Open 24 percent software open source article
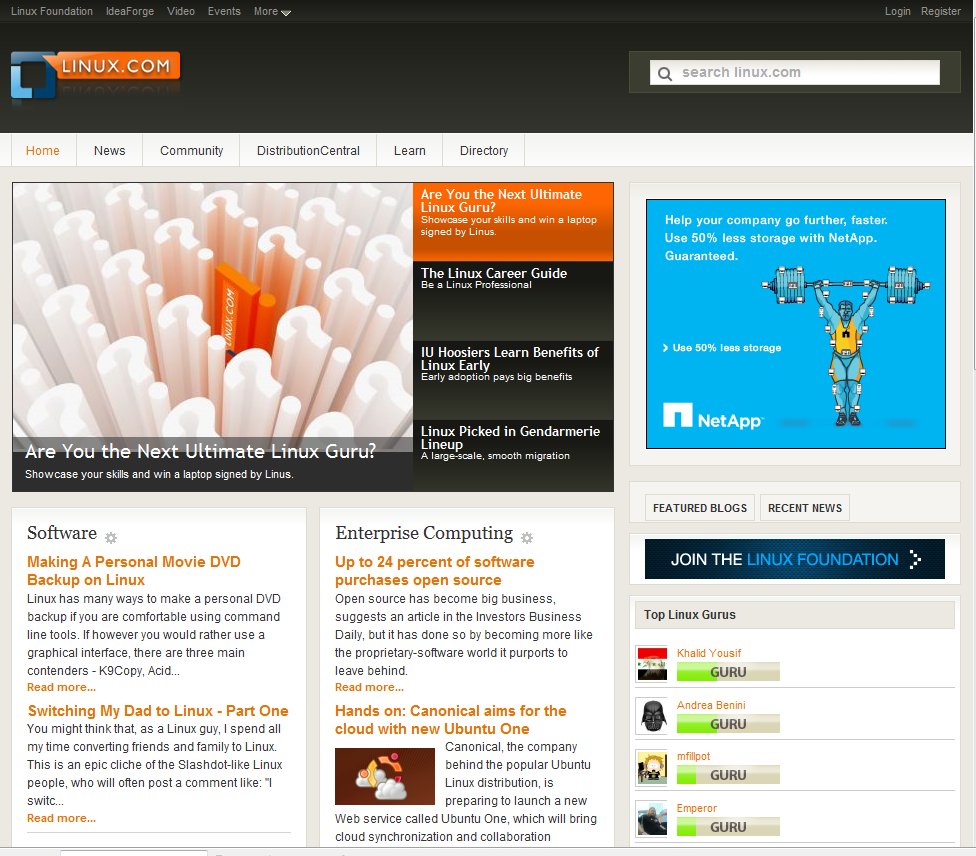The width and height of the screenshot is (976, 856). [x=434, y=571]
